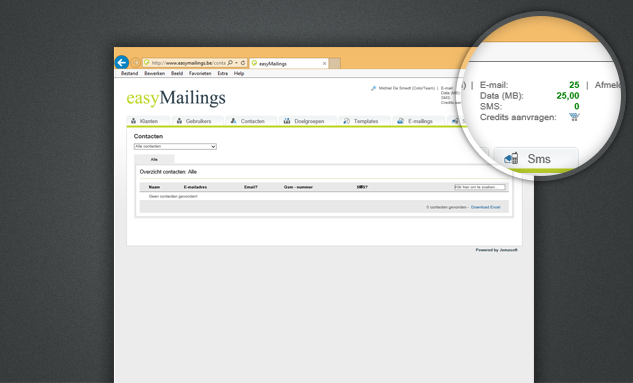633x383 pixels.
Task: Open the address bar dropdown arrow
Action: click(x=236, y=63)
